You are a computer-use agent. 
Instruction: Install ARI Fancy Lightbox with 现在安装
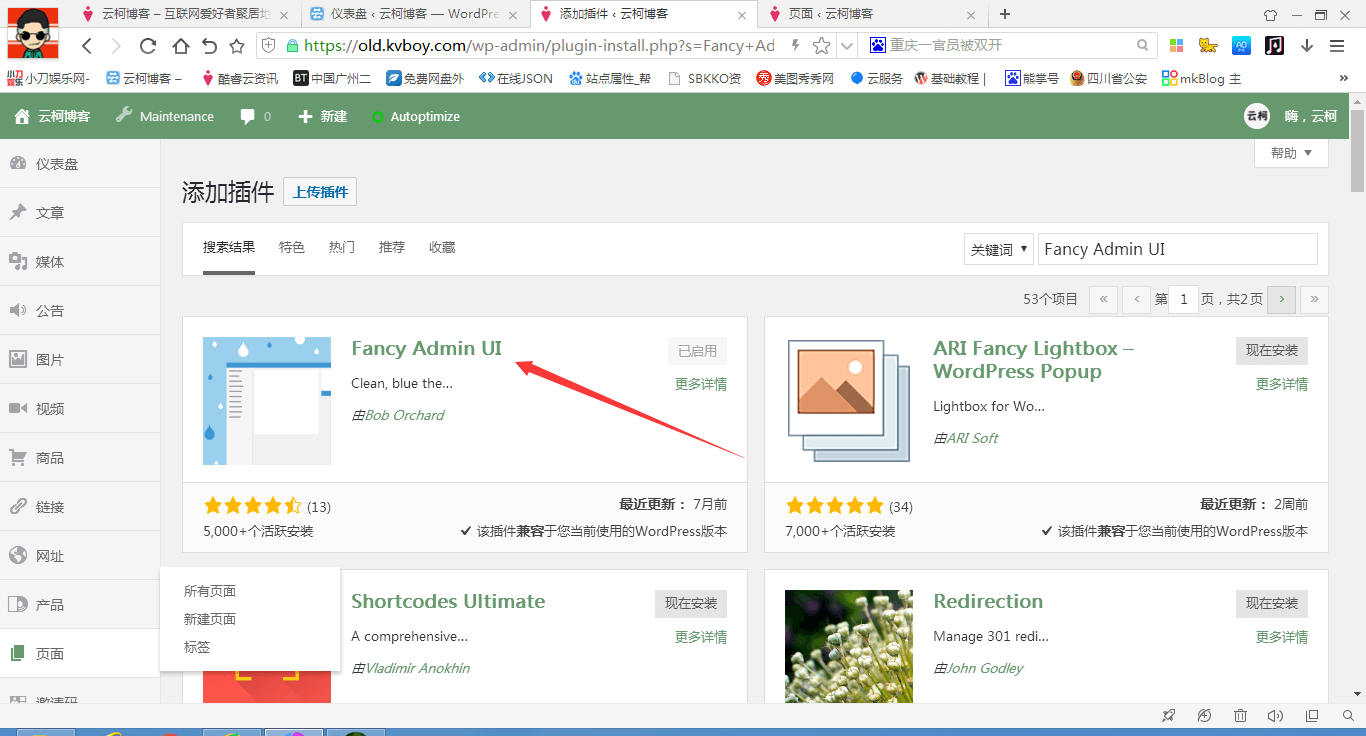tap(1272, 351)
